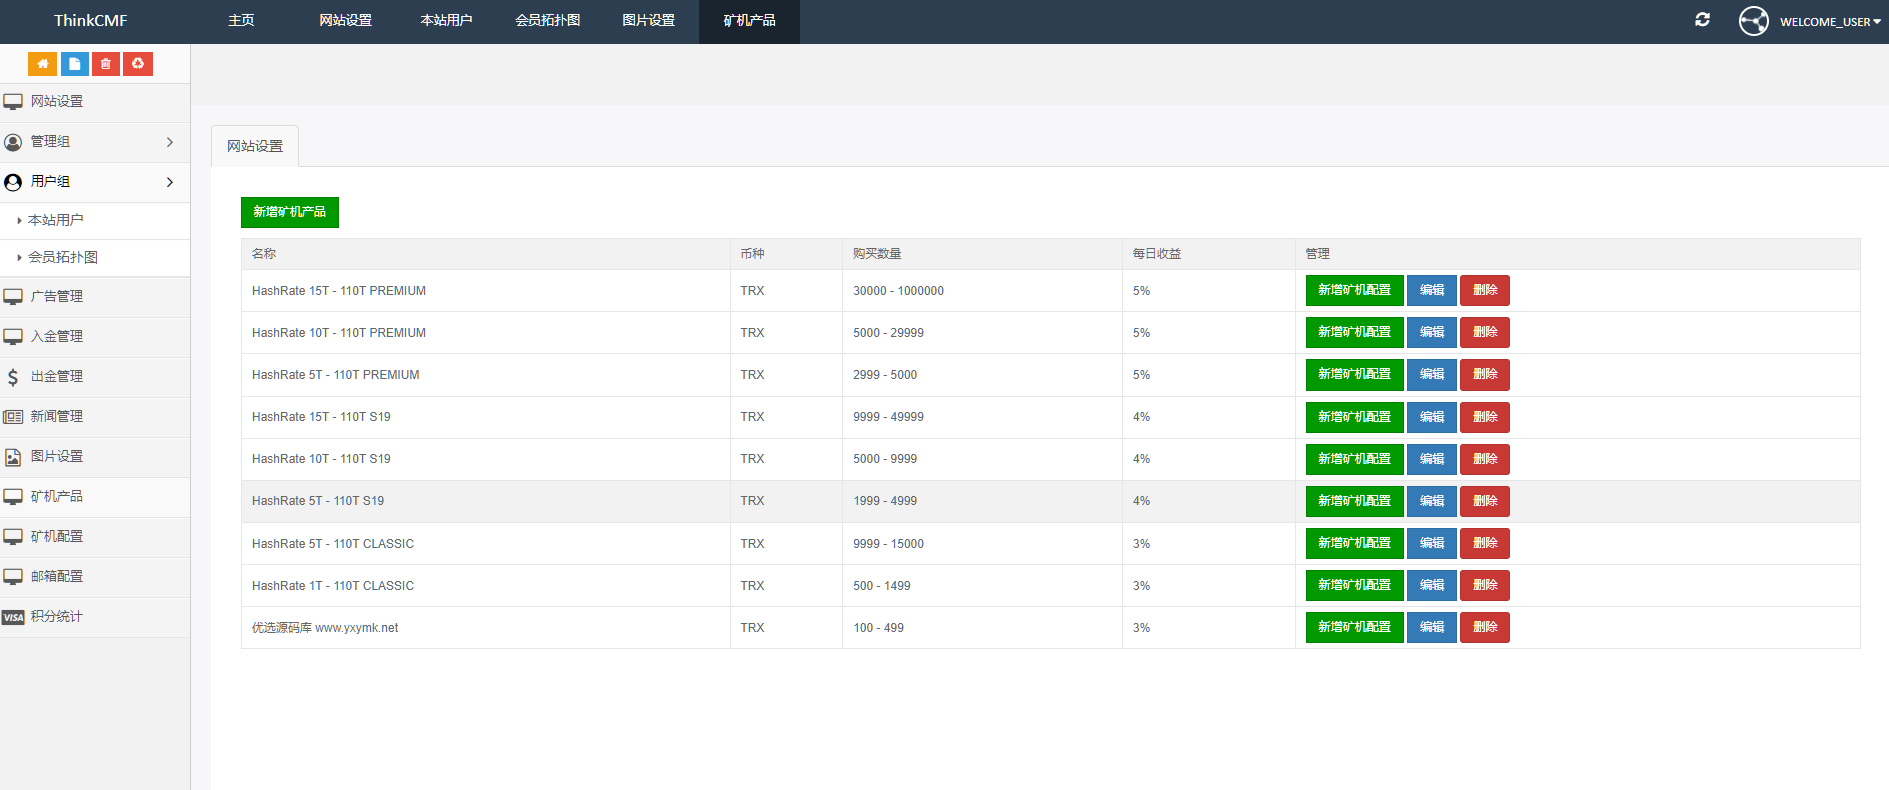Open 广告管理 in the sidebar
This screenshot has height=790, width=1889.
(95, 297)
